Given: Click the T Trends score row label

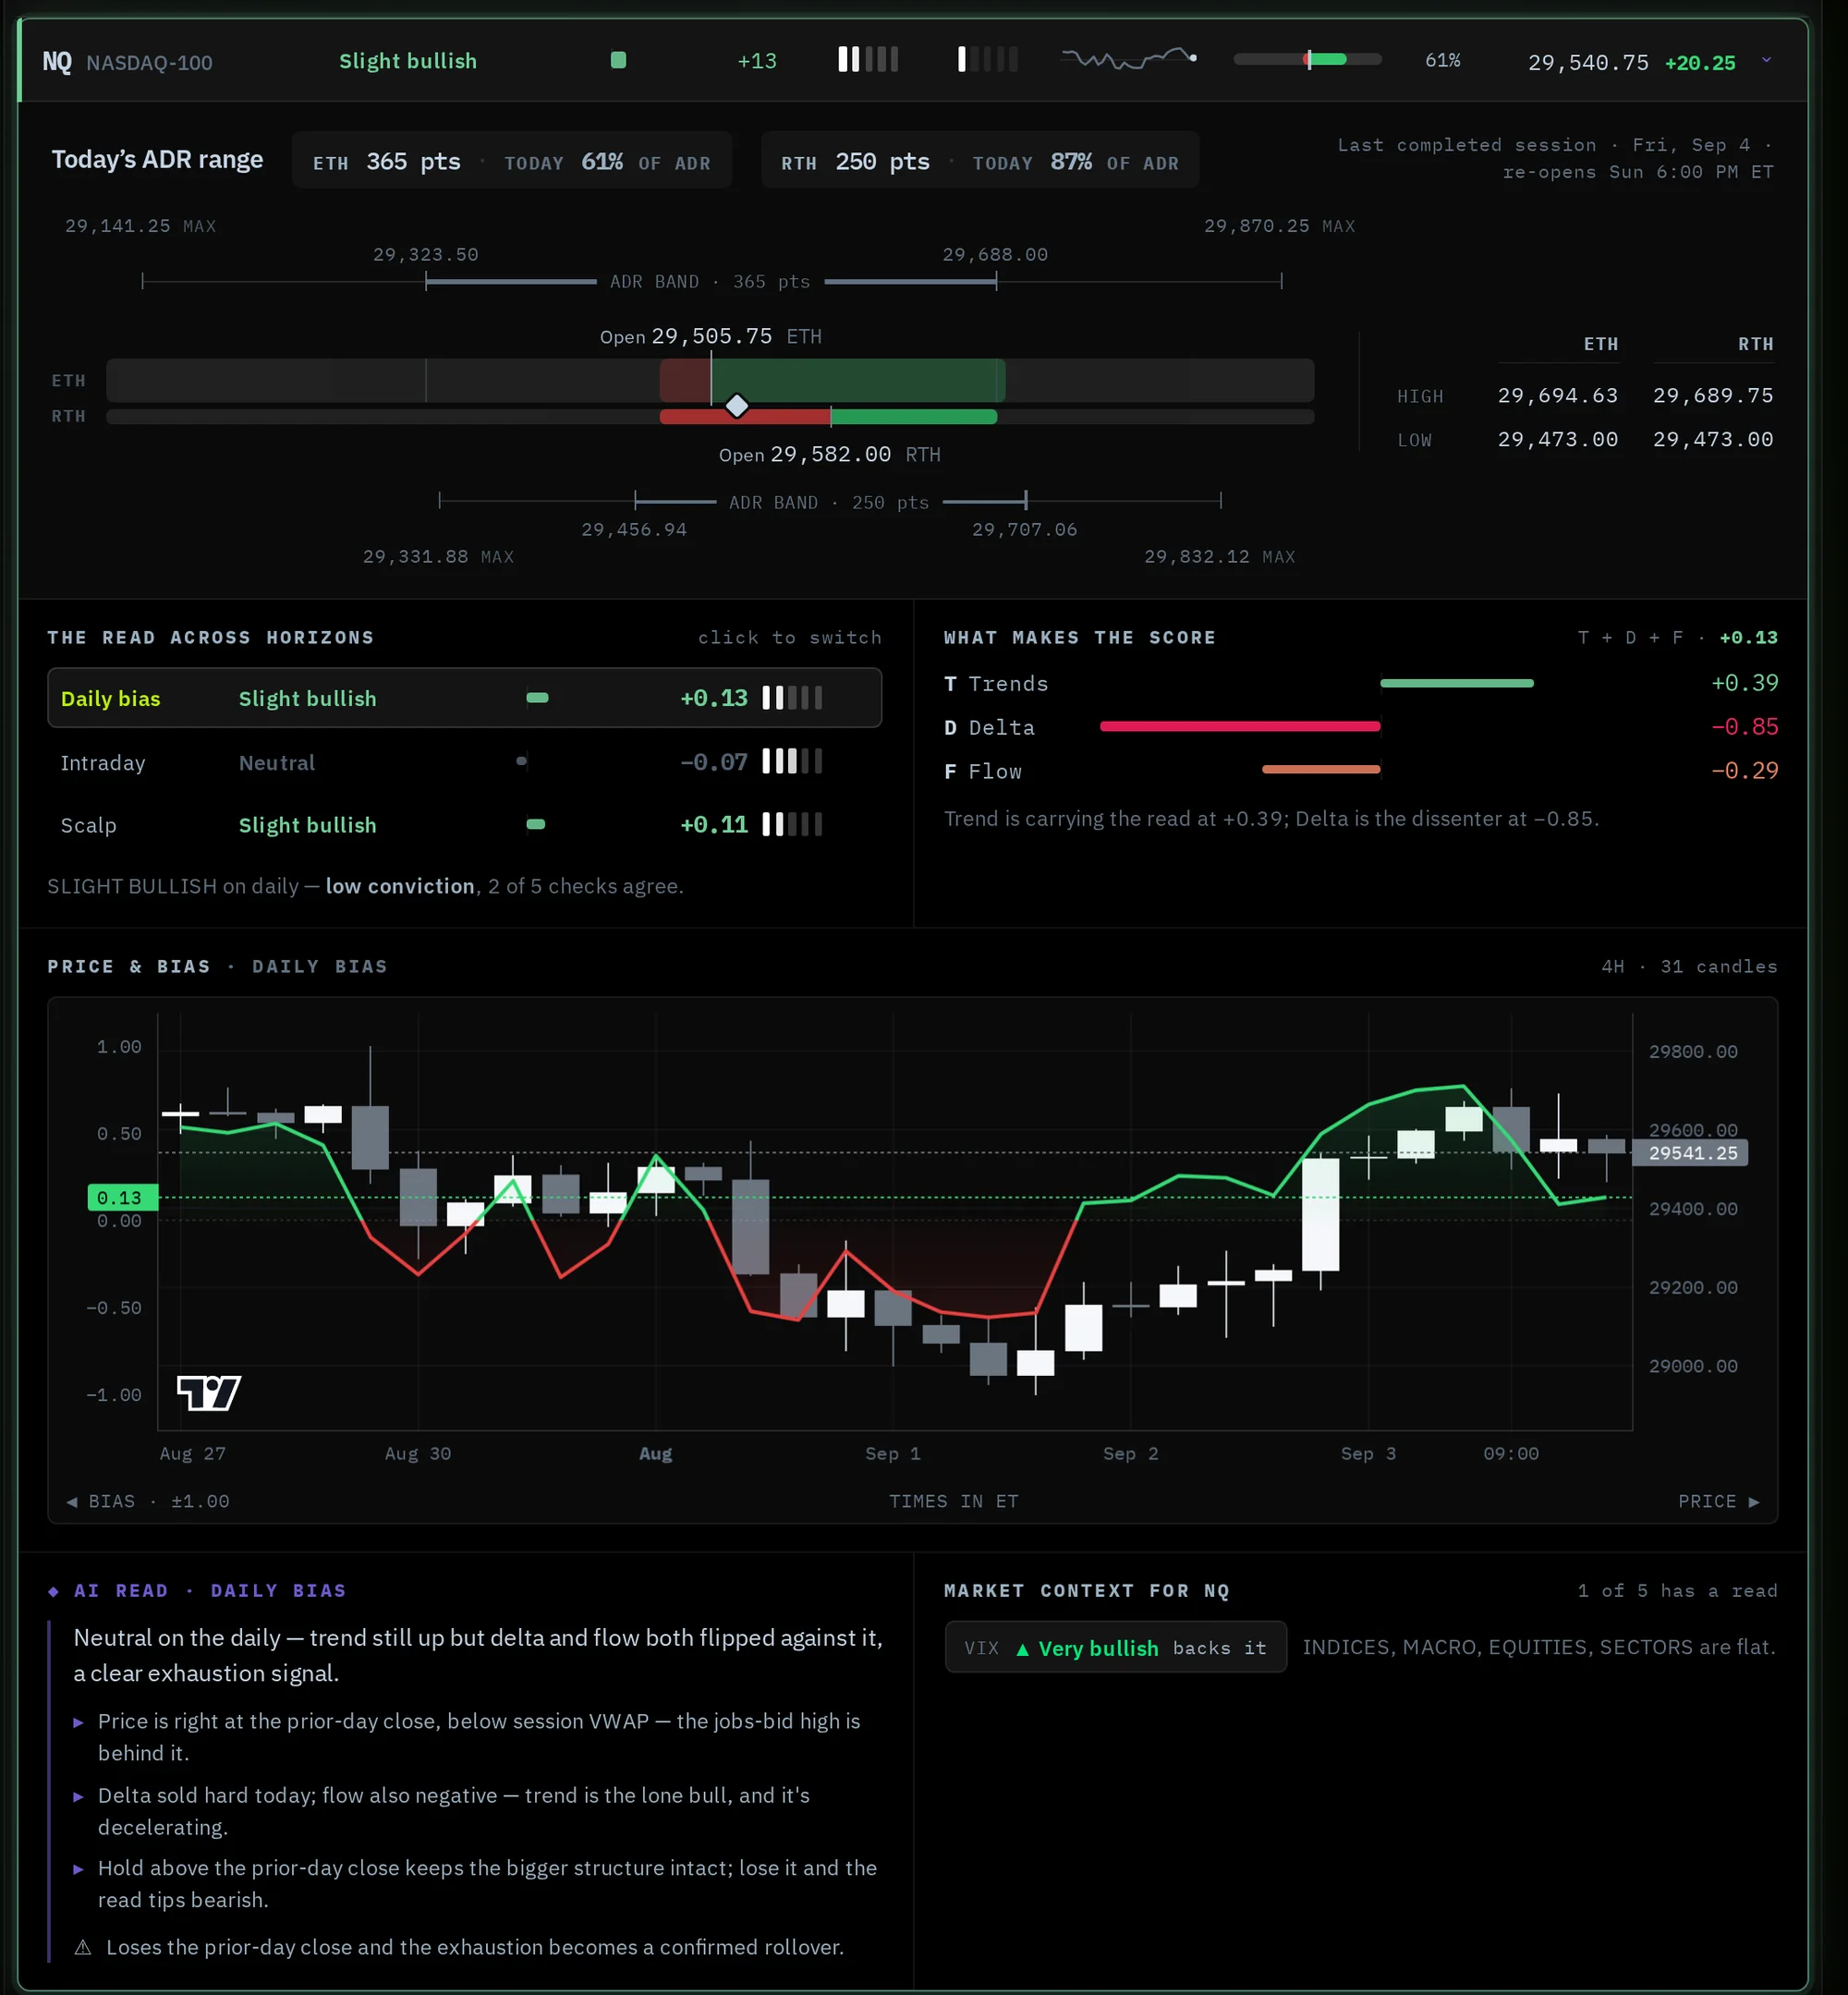Looking at the screenshot, I should point(996,683).
